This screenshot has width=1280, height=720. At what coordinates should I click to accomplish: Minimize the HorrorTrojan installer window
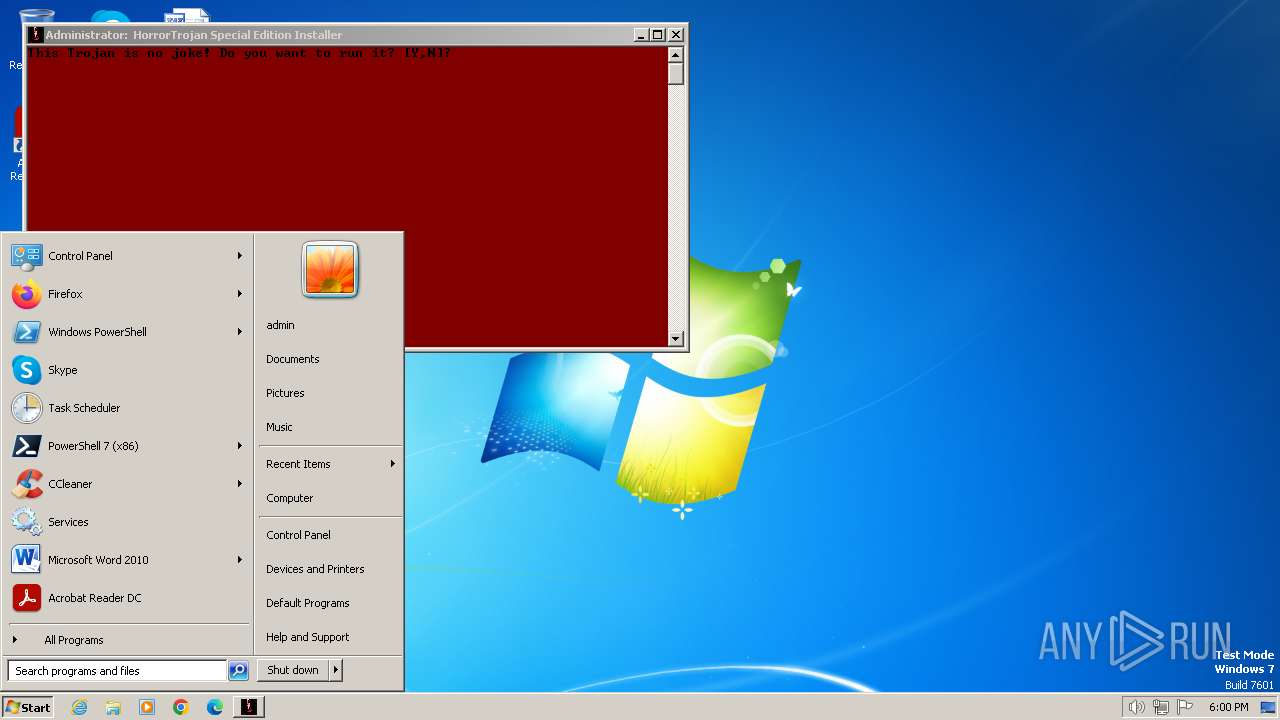point(641,35)
